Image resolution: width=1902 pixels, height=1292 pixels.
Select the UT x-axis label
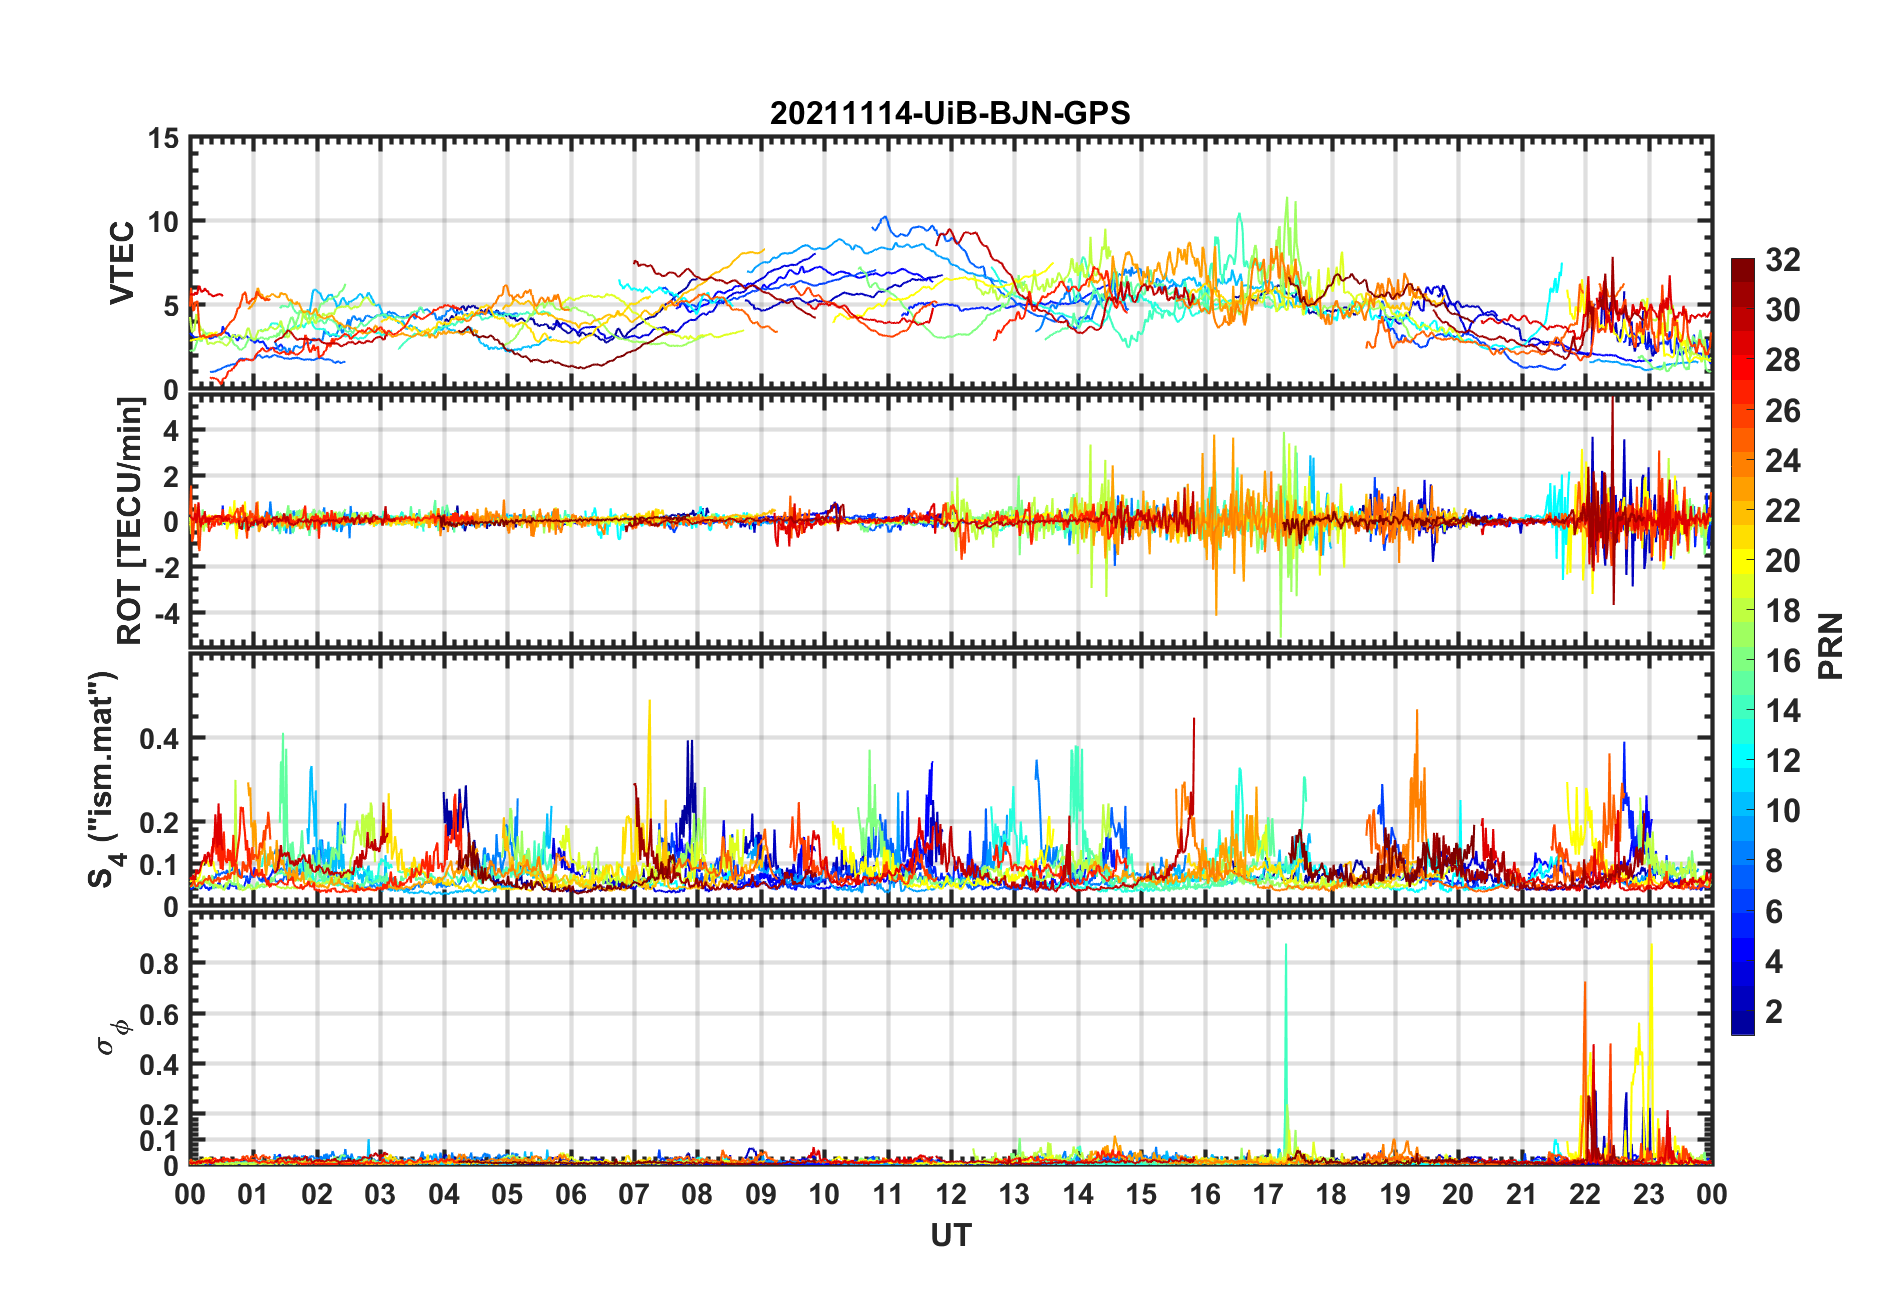click(x=950, y=1236)
